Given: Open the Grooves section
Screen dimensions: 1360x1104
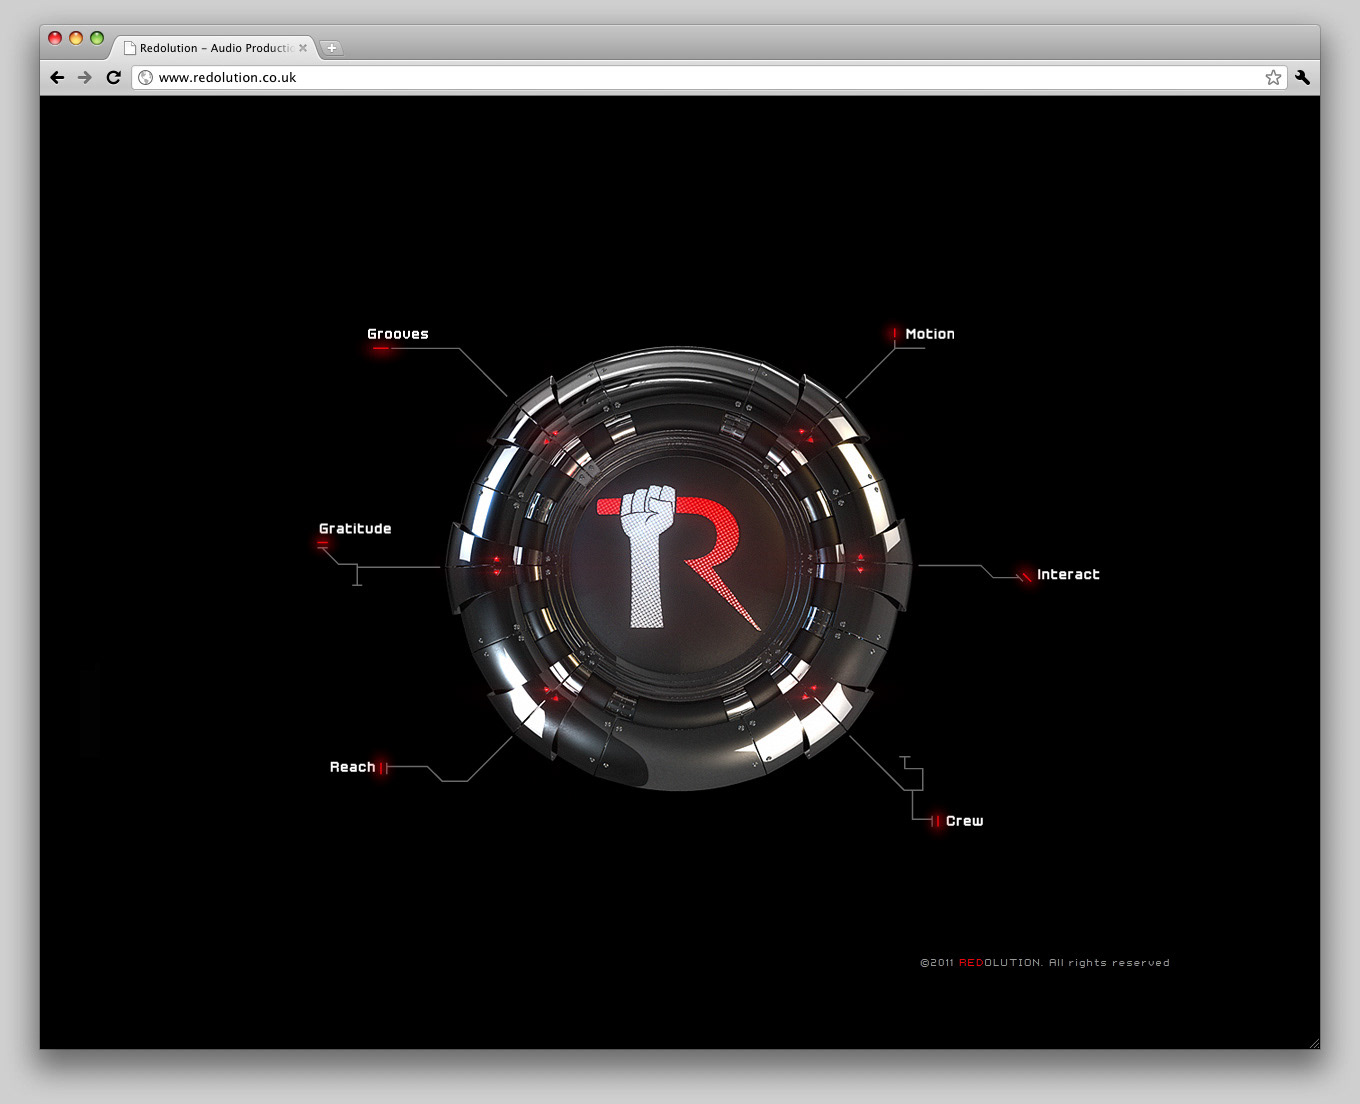Looking at the screenshot, I should (398, 334).
